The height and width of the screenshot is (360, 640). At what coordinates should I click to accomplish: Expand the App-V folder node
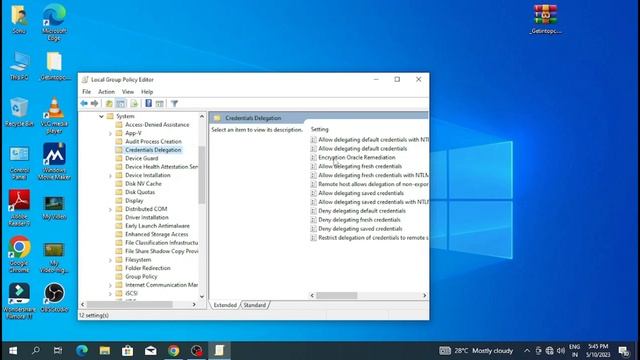[x=110, y=133]
